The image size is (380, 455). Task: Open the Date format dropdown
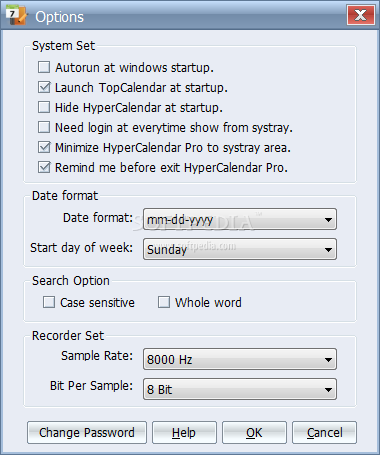point(240,219)
